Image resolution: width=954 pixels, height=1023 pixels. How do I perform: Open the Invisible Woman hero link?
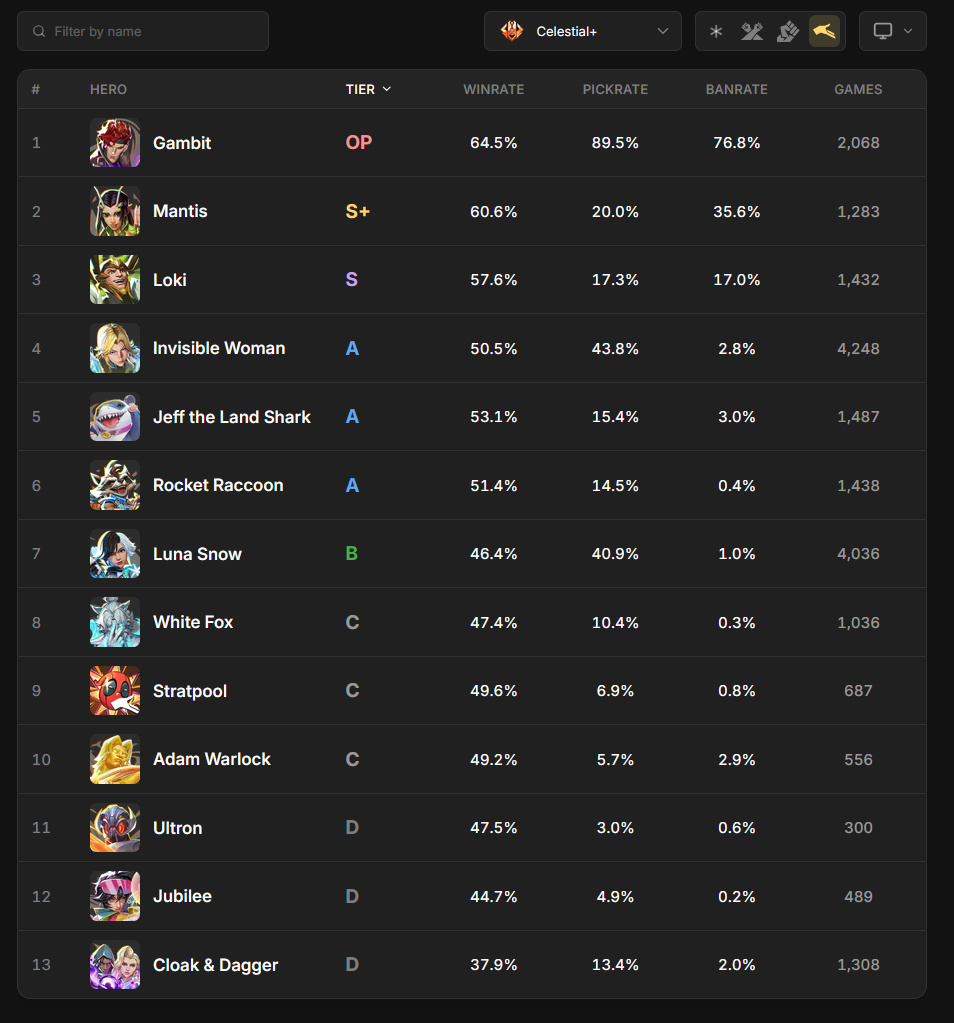219,348
